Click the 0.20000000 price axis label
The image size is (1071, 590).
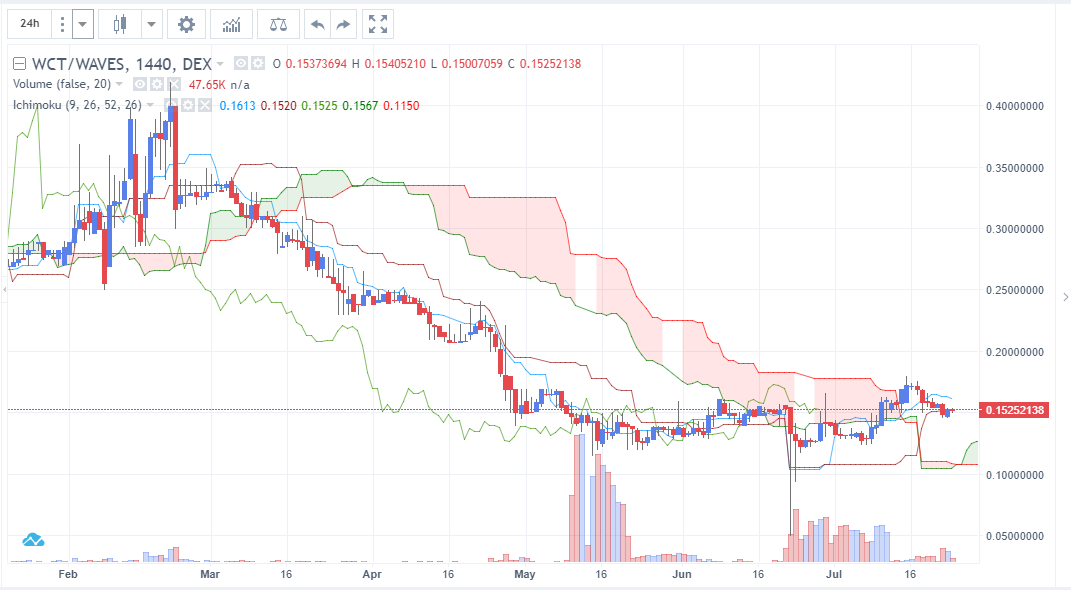1014,352
